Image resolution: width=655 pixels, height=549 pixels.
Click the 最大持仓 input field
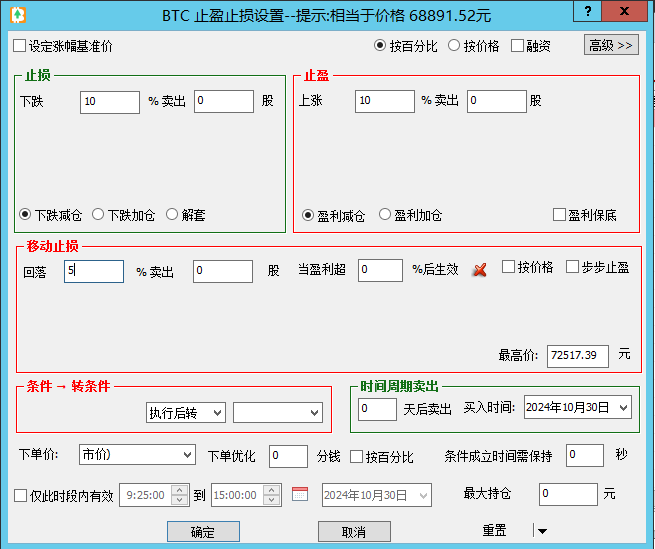click(568, 494)
